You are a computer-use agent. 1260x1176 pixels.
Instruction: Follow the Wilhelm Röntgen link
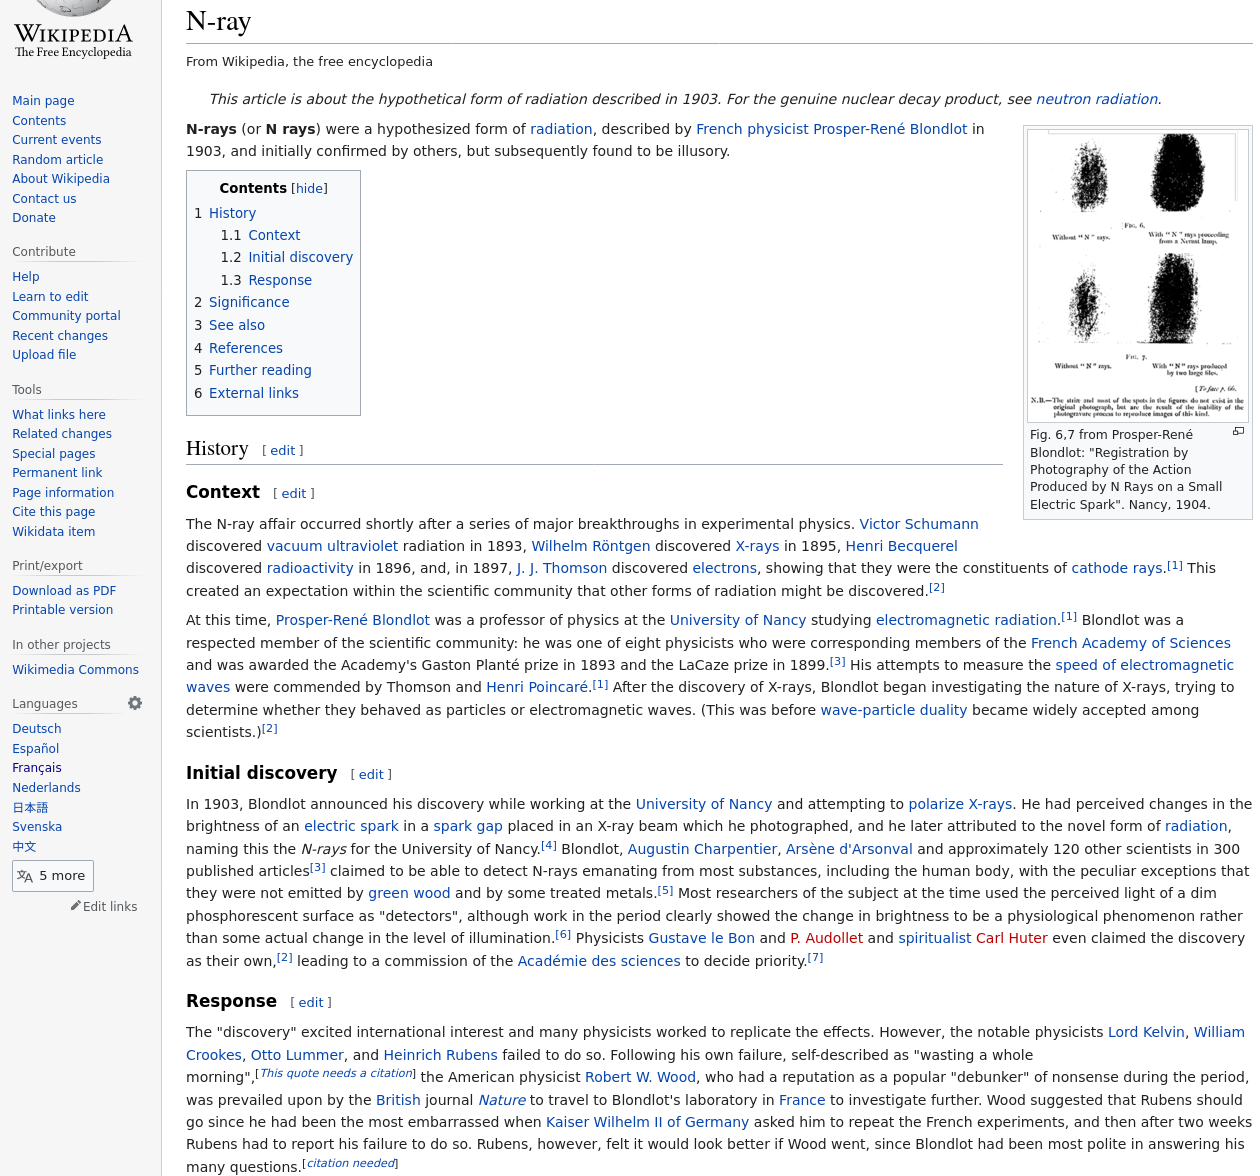tap(590, 546)
